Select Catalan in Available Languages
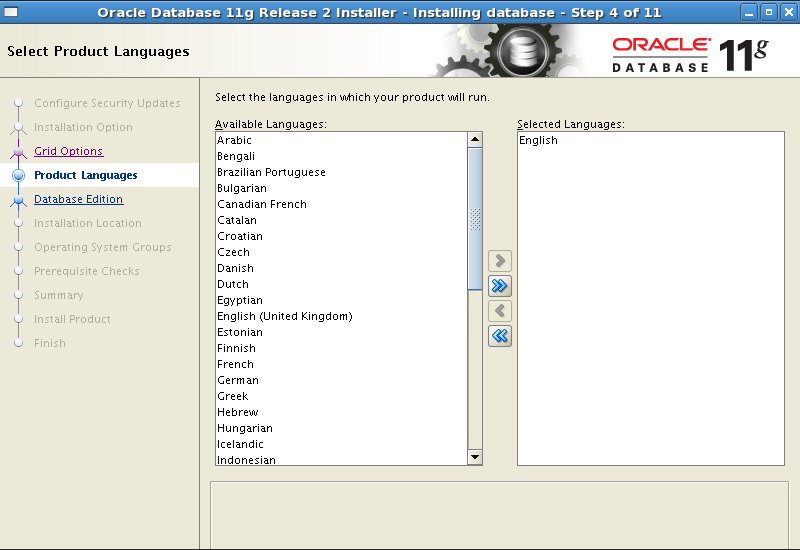 click(341, 220)
